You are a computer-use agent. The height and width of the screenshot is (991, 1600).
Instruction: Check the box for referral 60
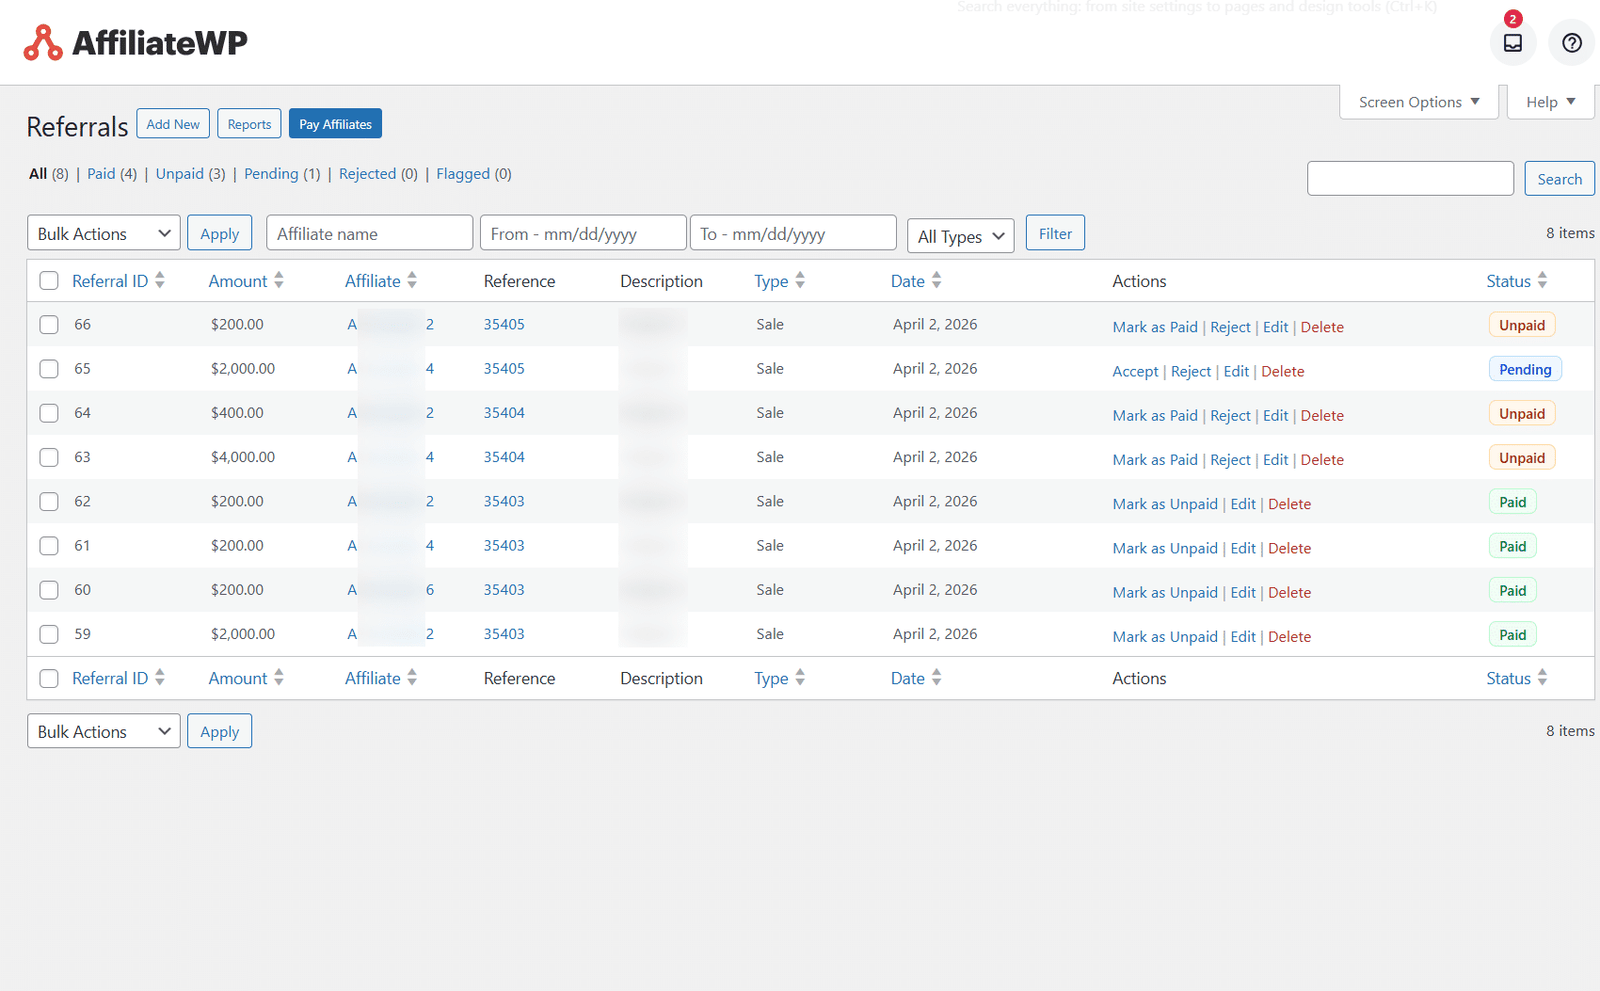(49, 590)
